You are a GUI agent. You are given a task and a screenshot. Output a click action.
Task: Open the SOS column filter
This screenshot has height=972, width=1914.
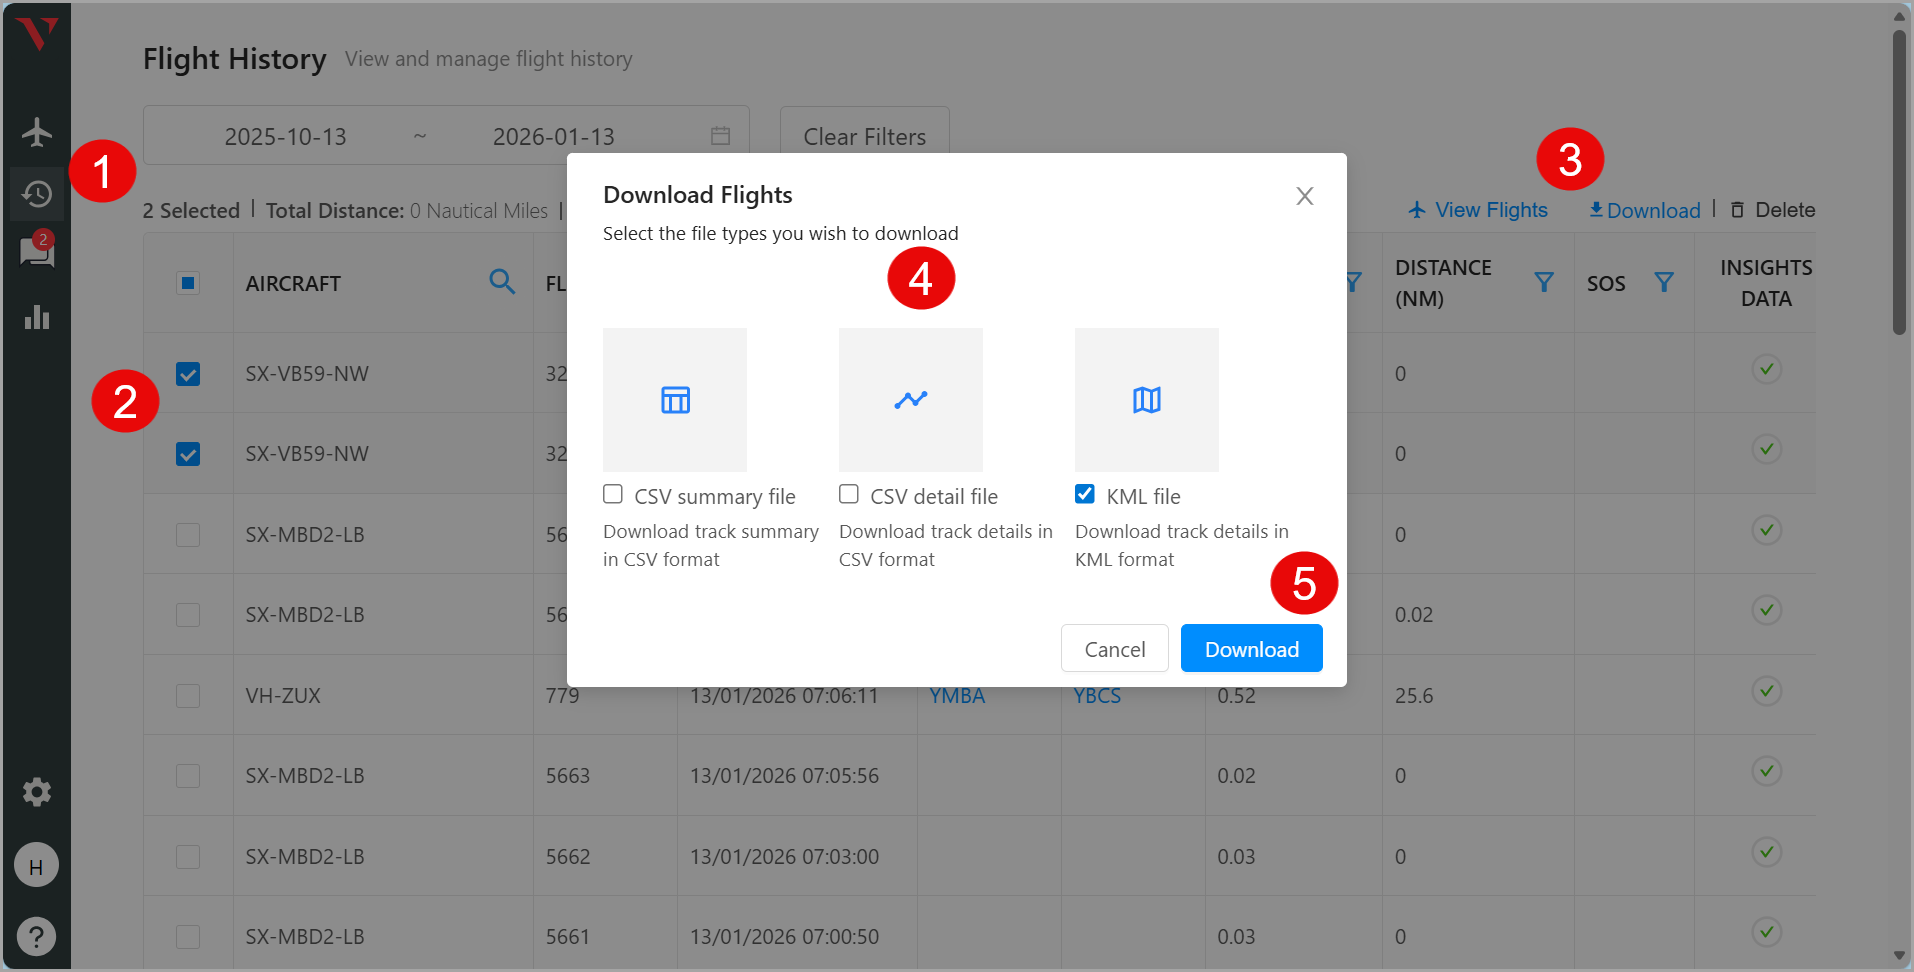[x=1664, y=283]
